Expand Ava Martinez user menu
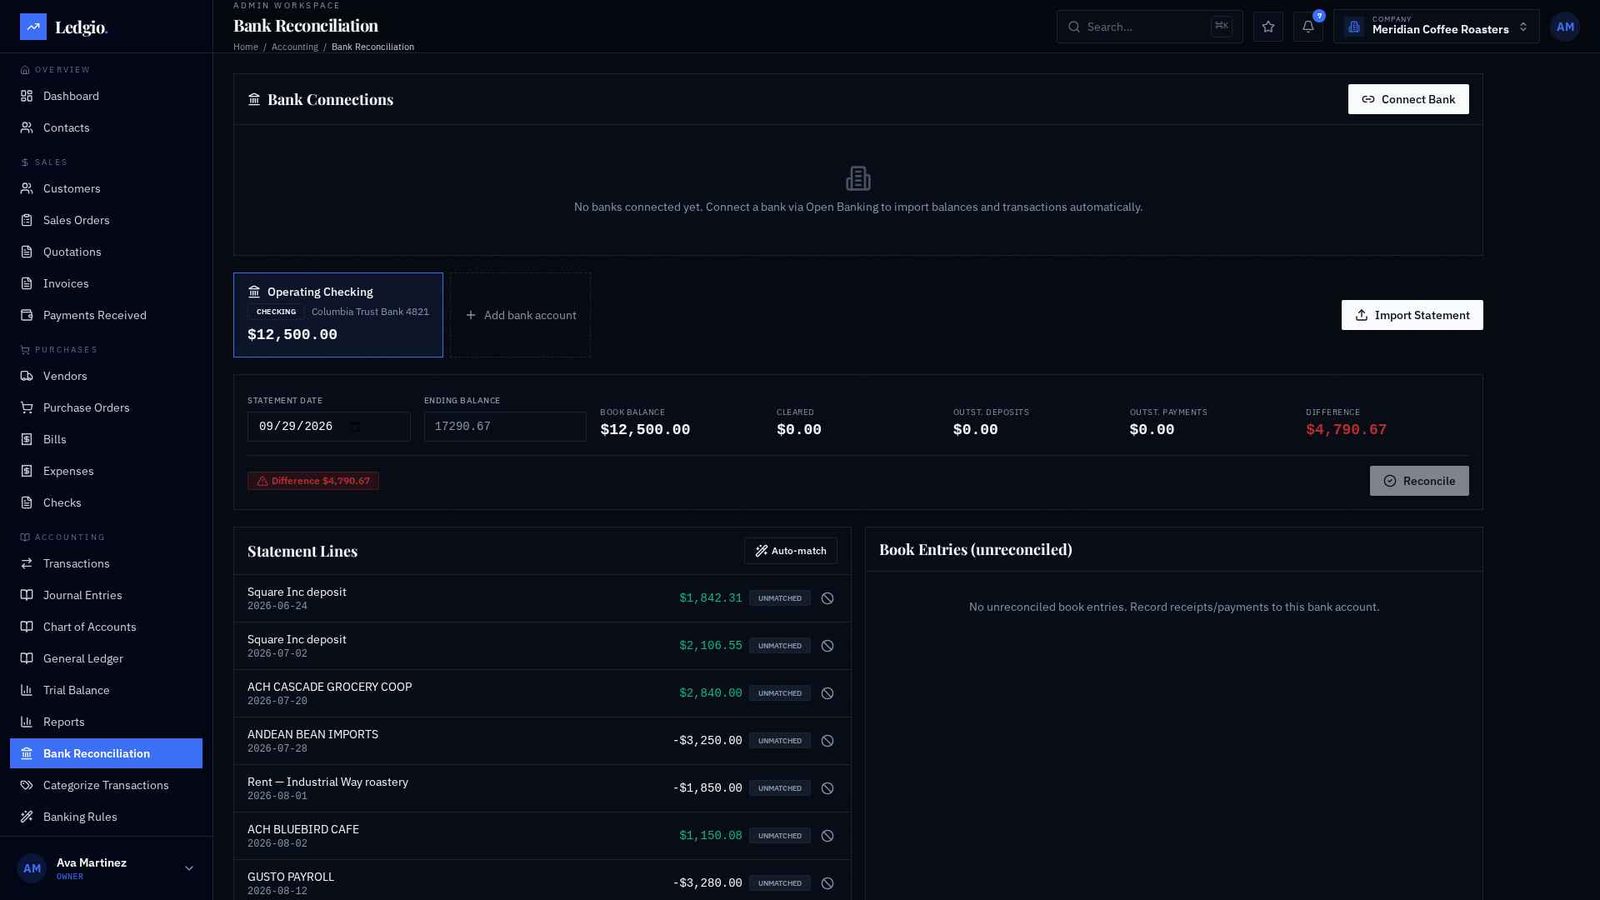The image size is (1600, 900). [106, 868]
